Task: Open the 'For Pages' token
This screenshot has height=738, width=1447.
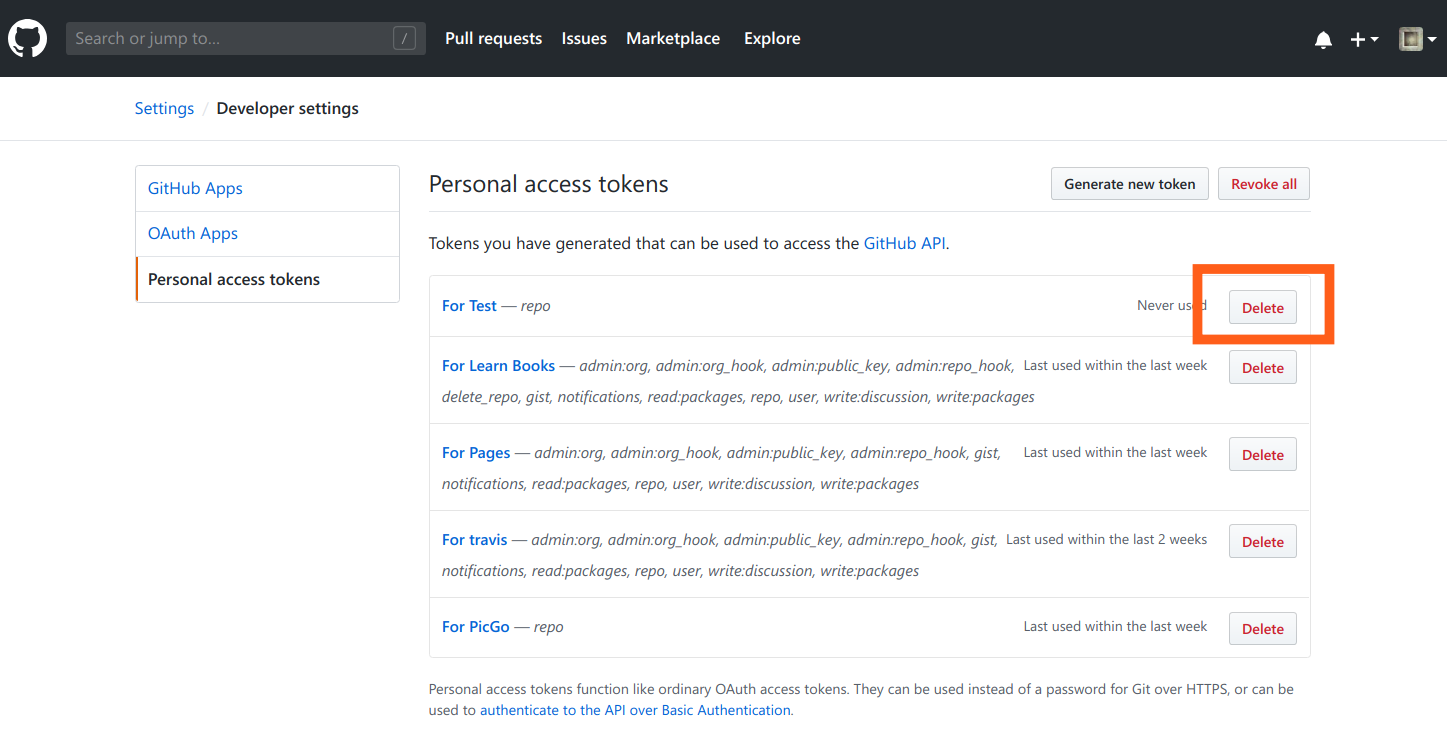Action: click(476, 453)
